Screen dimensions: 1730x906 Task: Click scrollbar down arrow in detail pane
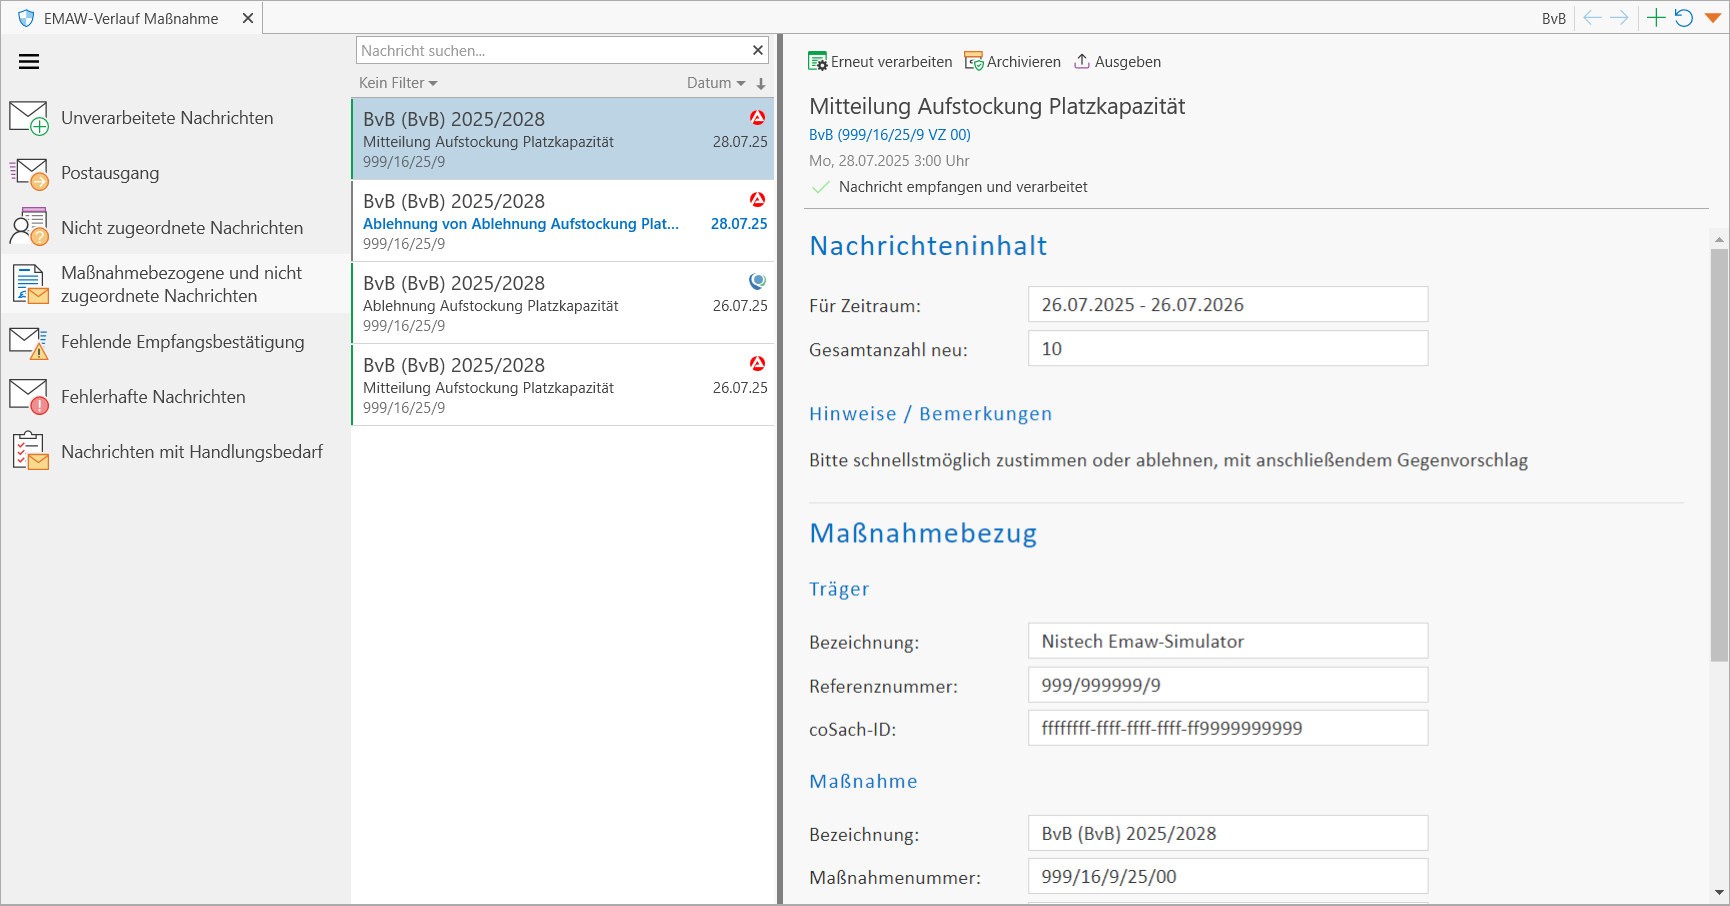[1719, 892]
